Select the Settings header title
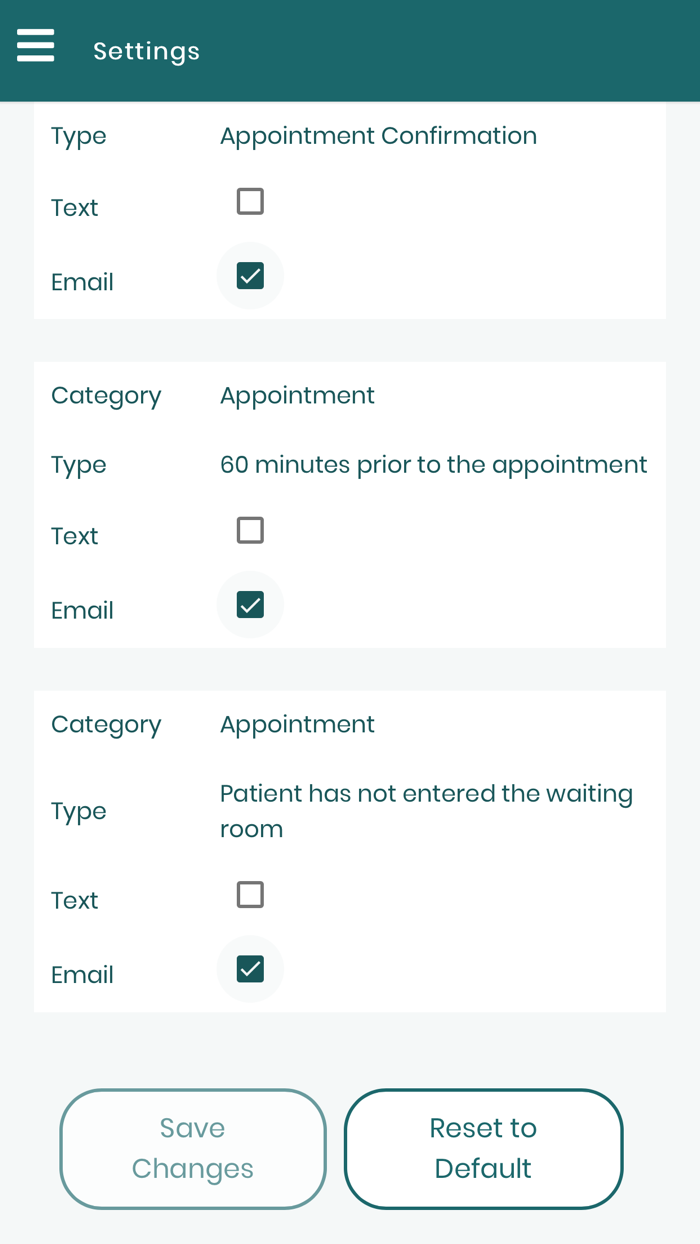700x1244 pixels. (x=146, y=50)
